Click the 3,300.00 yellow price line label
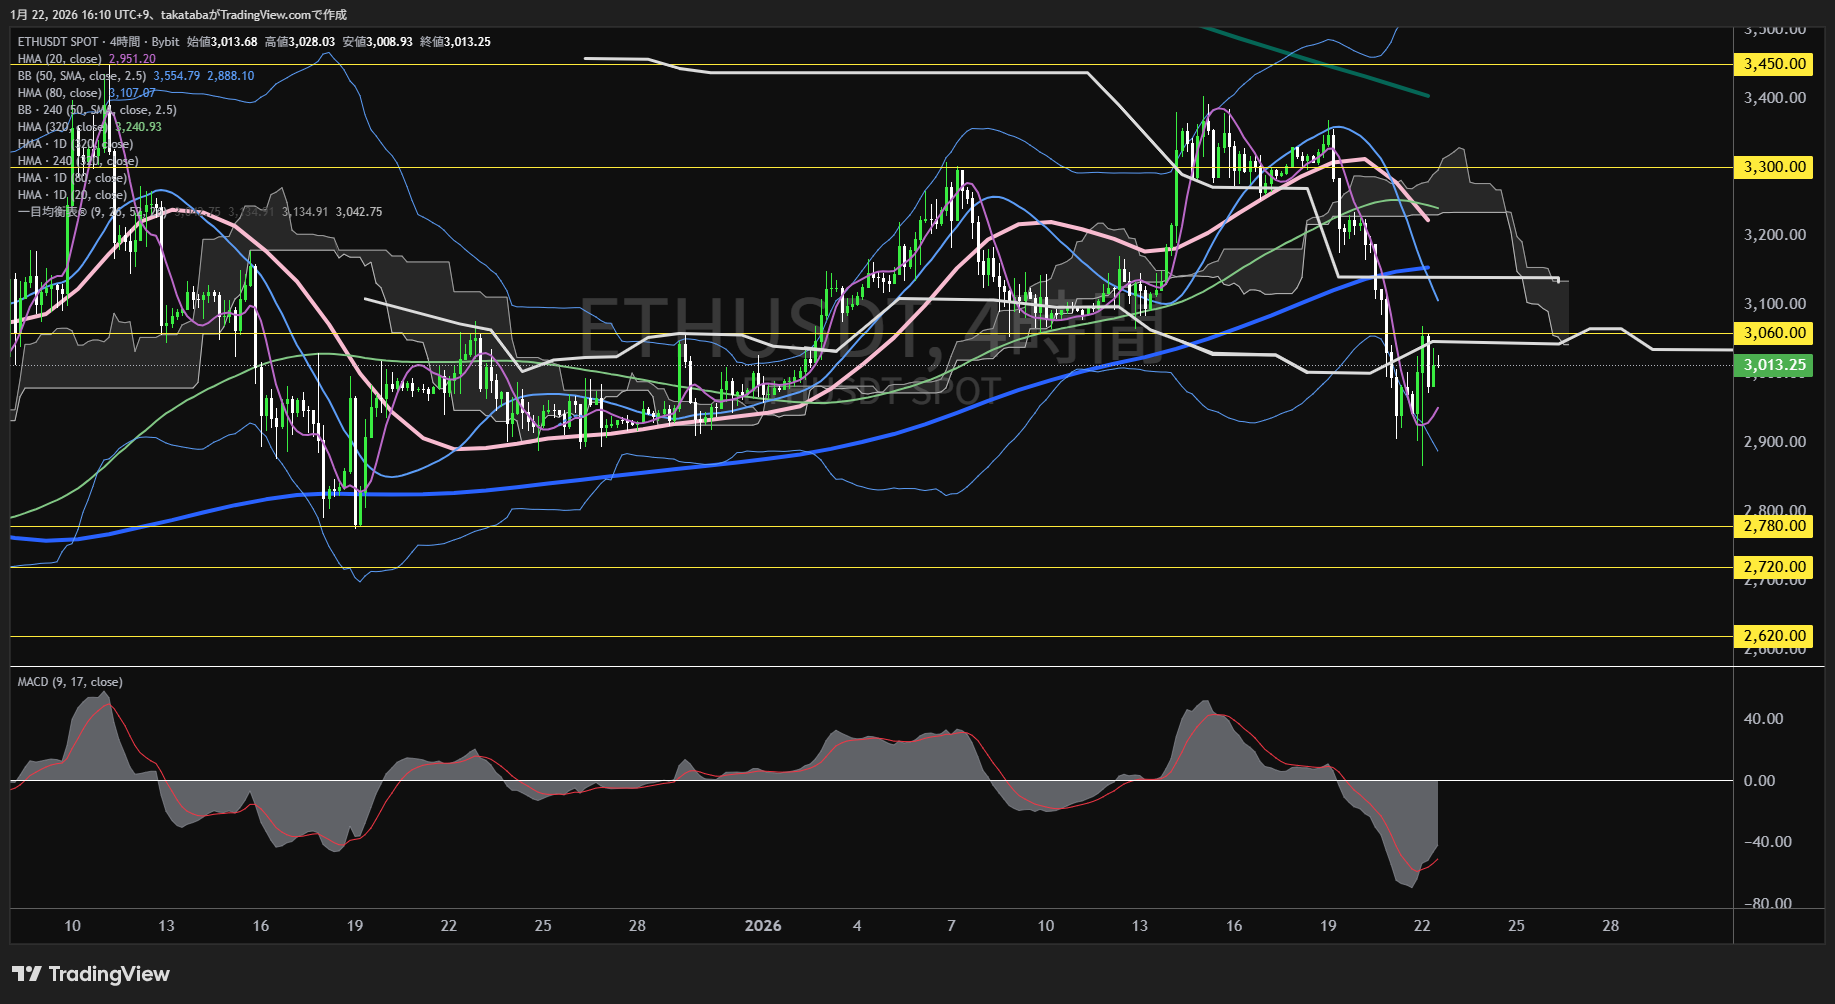This screenshot has height=1004, width=1835. click(x=1775, y=167)
